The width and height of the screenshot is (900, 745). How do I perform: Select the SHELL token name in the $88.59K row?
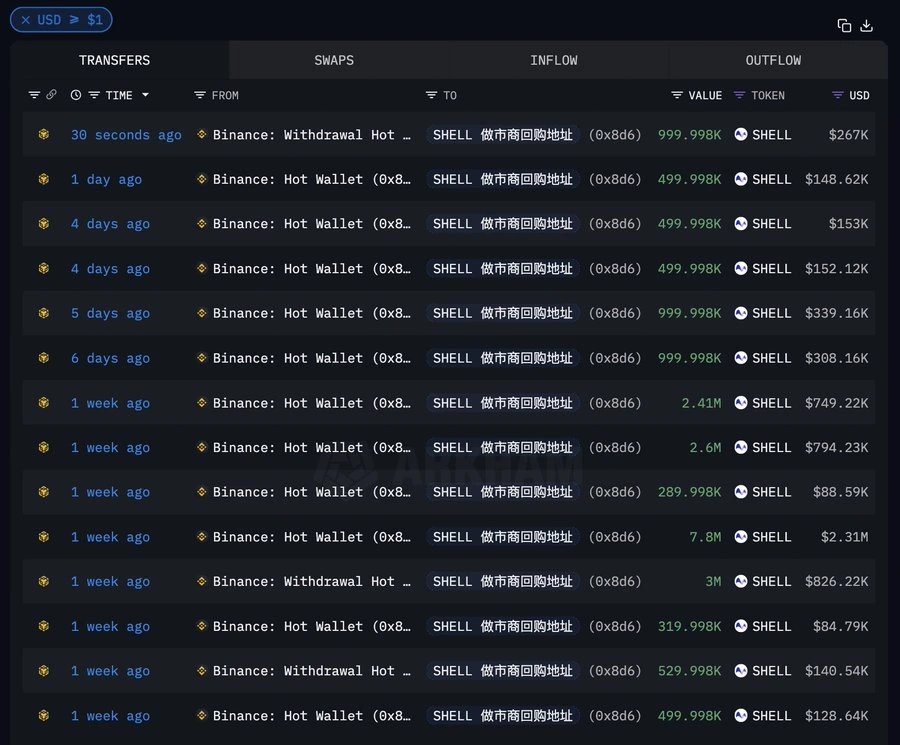pos(771,492)
